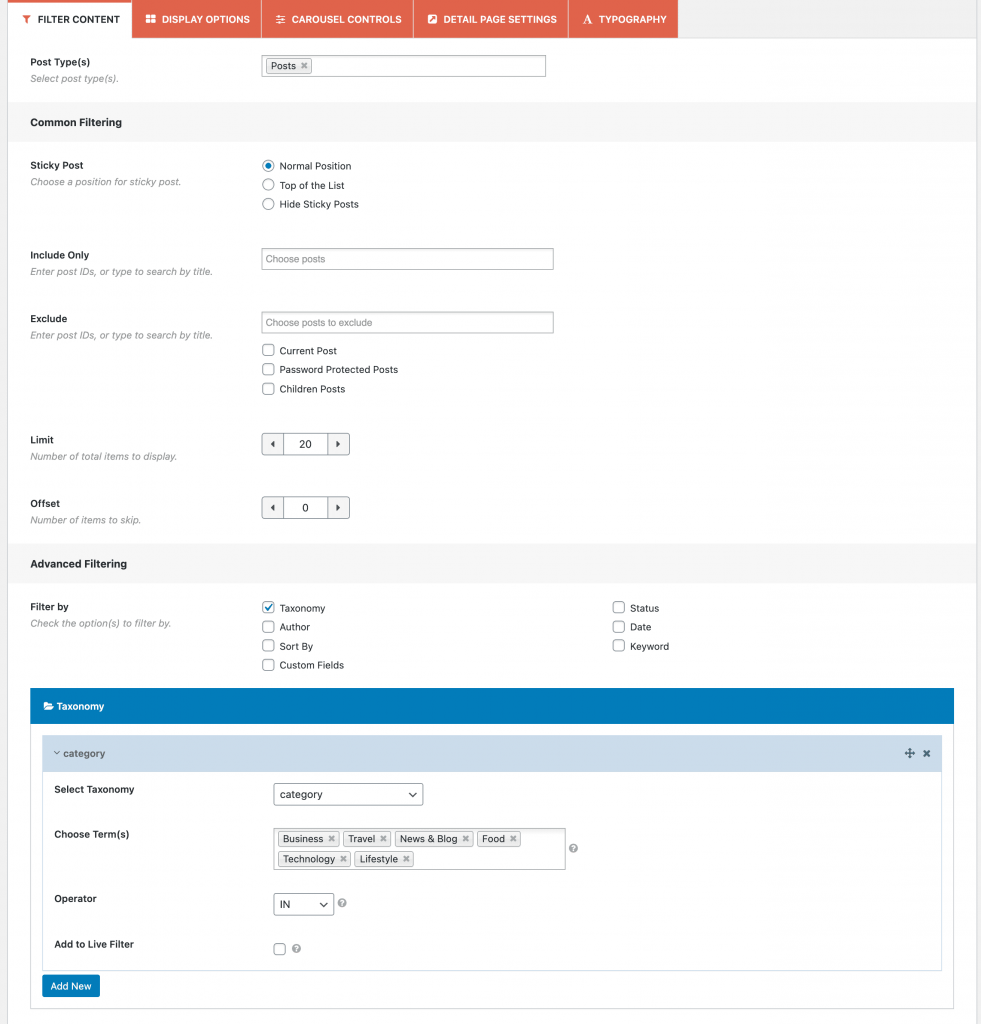
Task: Remove the Posts tag from Post Type(s)
Action: tap(304, 66)
